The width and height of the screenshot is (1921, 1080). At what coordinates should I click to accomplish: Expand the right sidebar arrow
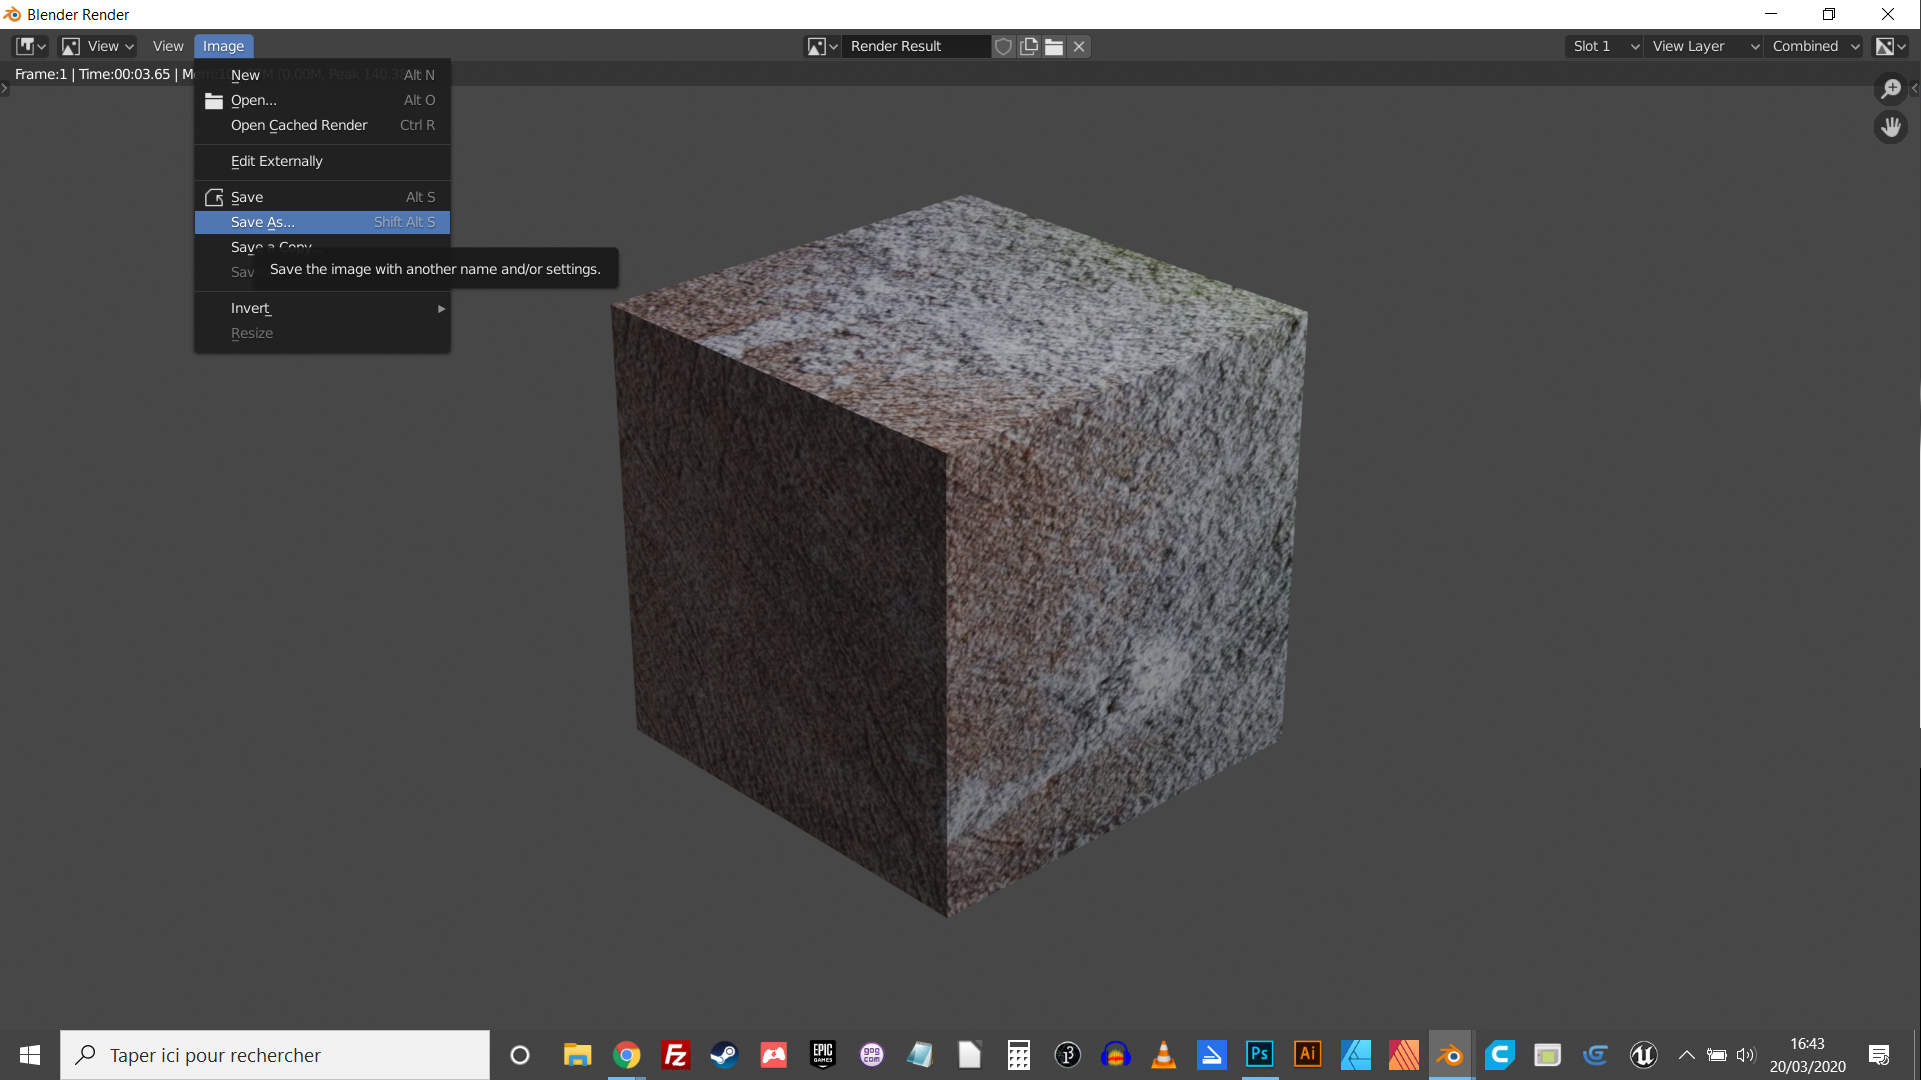(1914, 88)
